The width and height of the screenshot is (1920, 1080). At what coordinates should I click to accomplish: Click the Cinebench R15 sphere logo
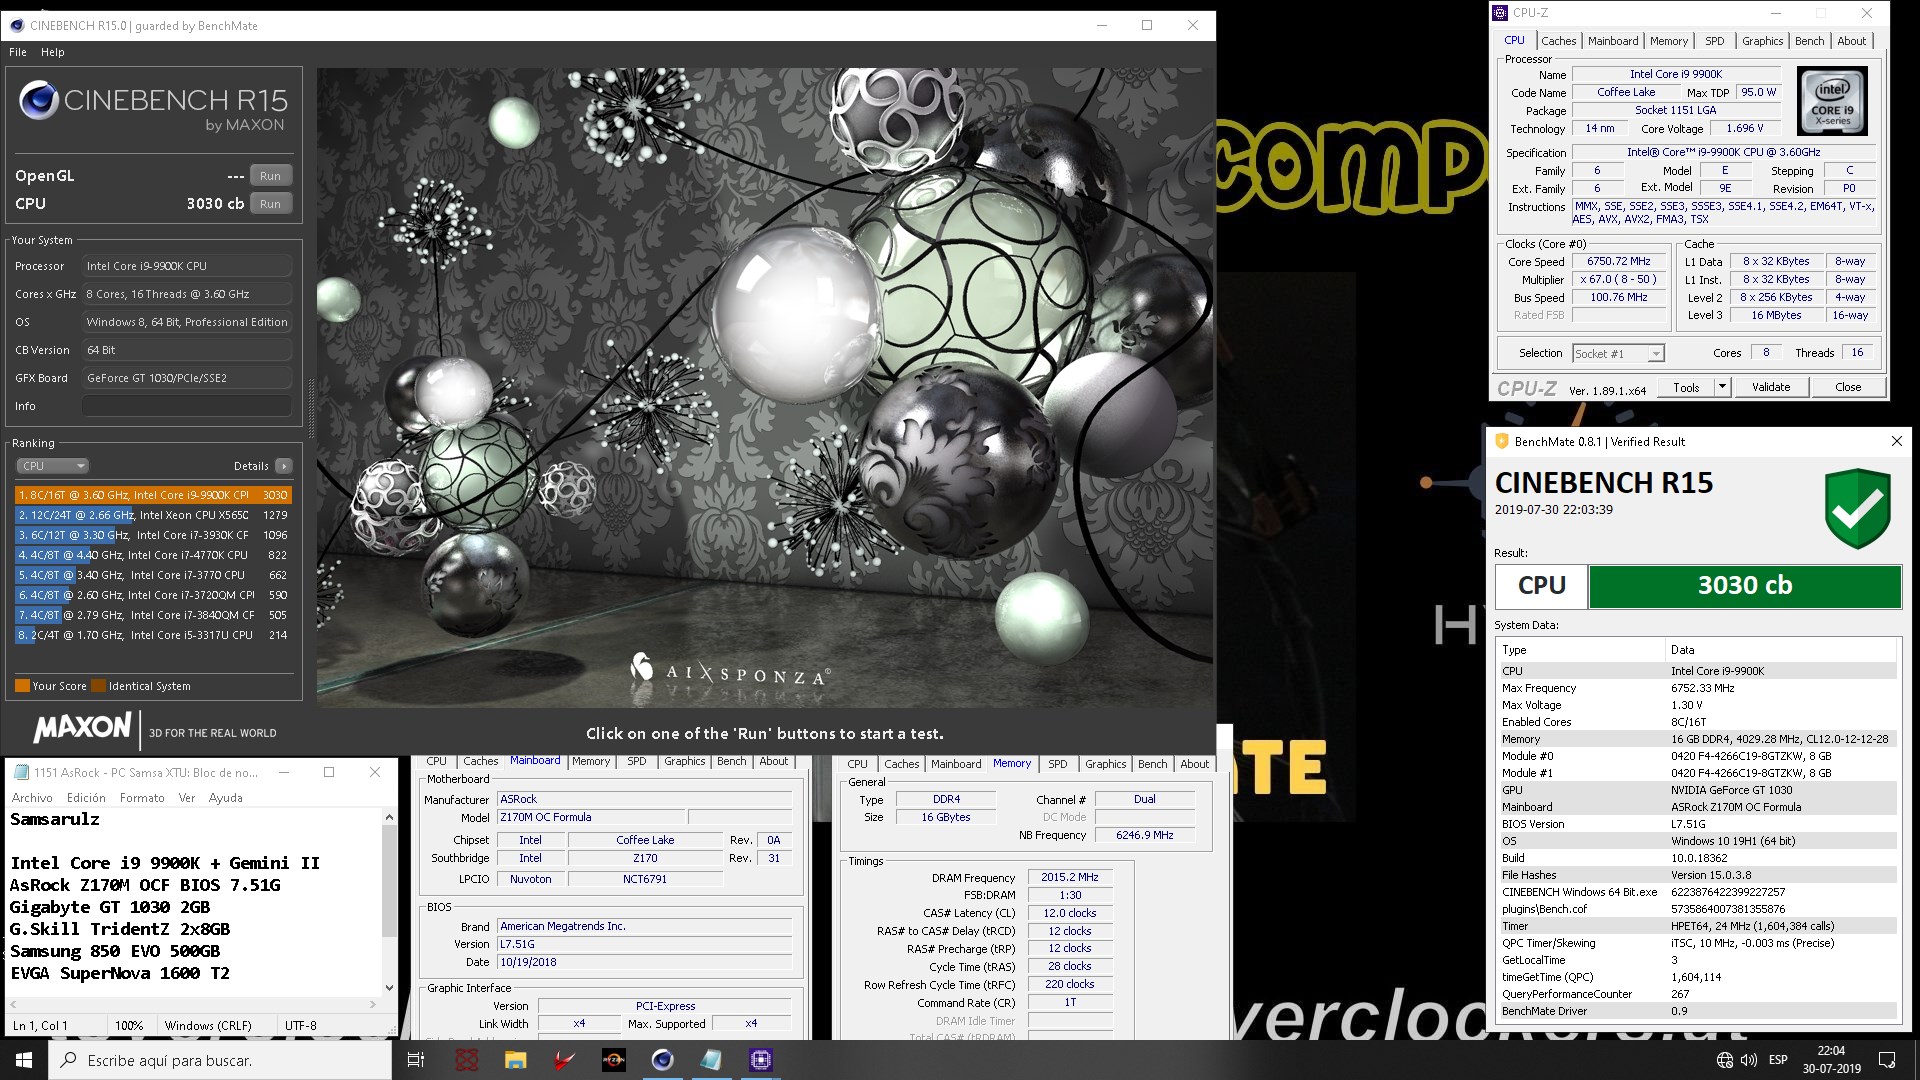38,100
